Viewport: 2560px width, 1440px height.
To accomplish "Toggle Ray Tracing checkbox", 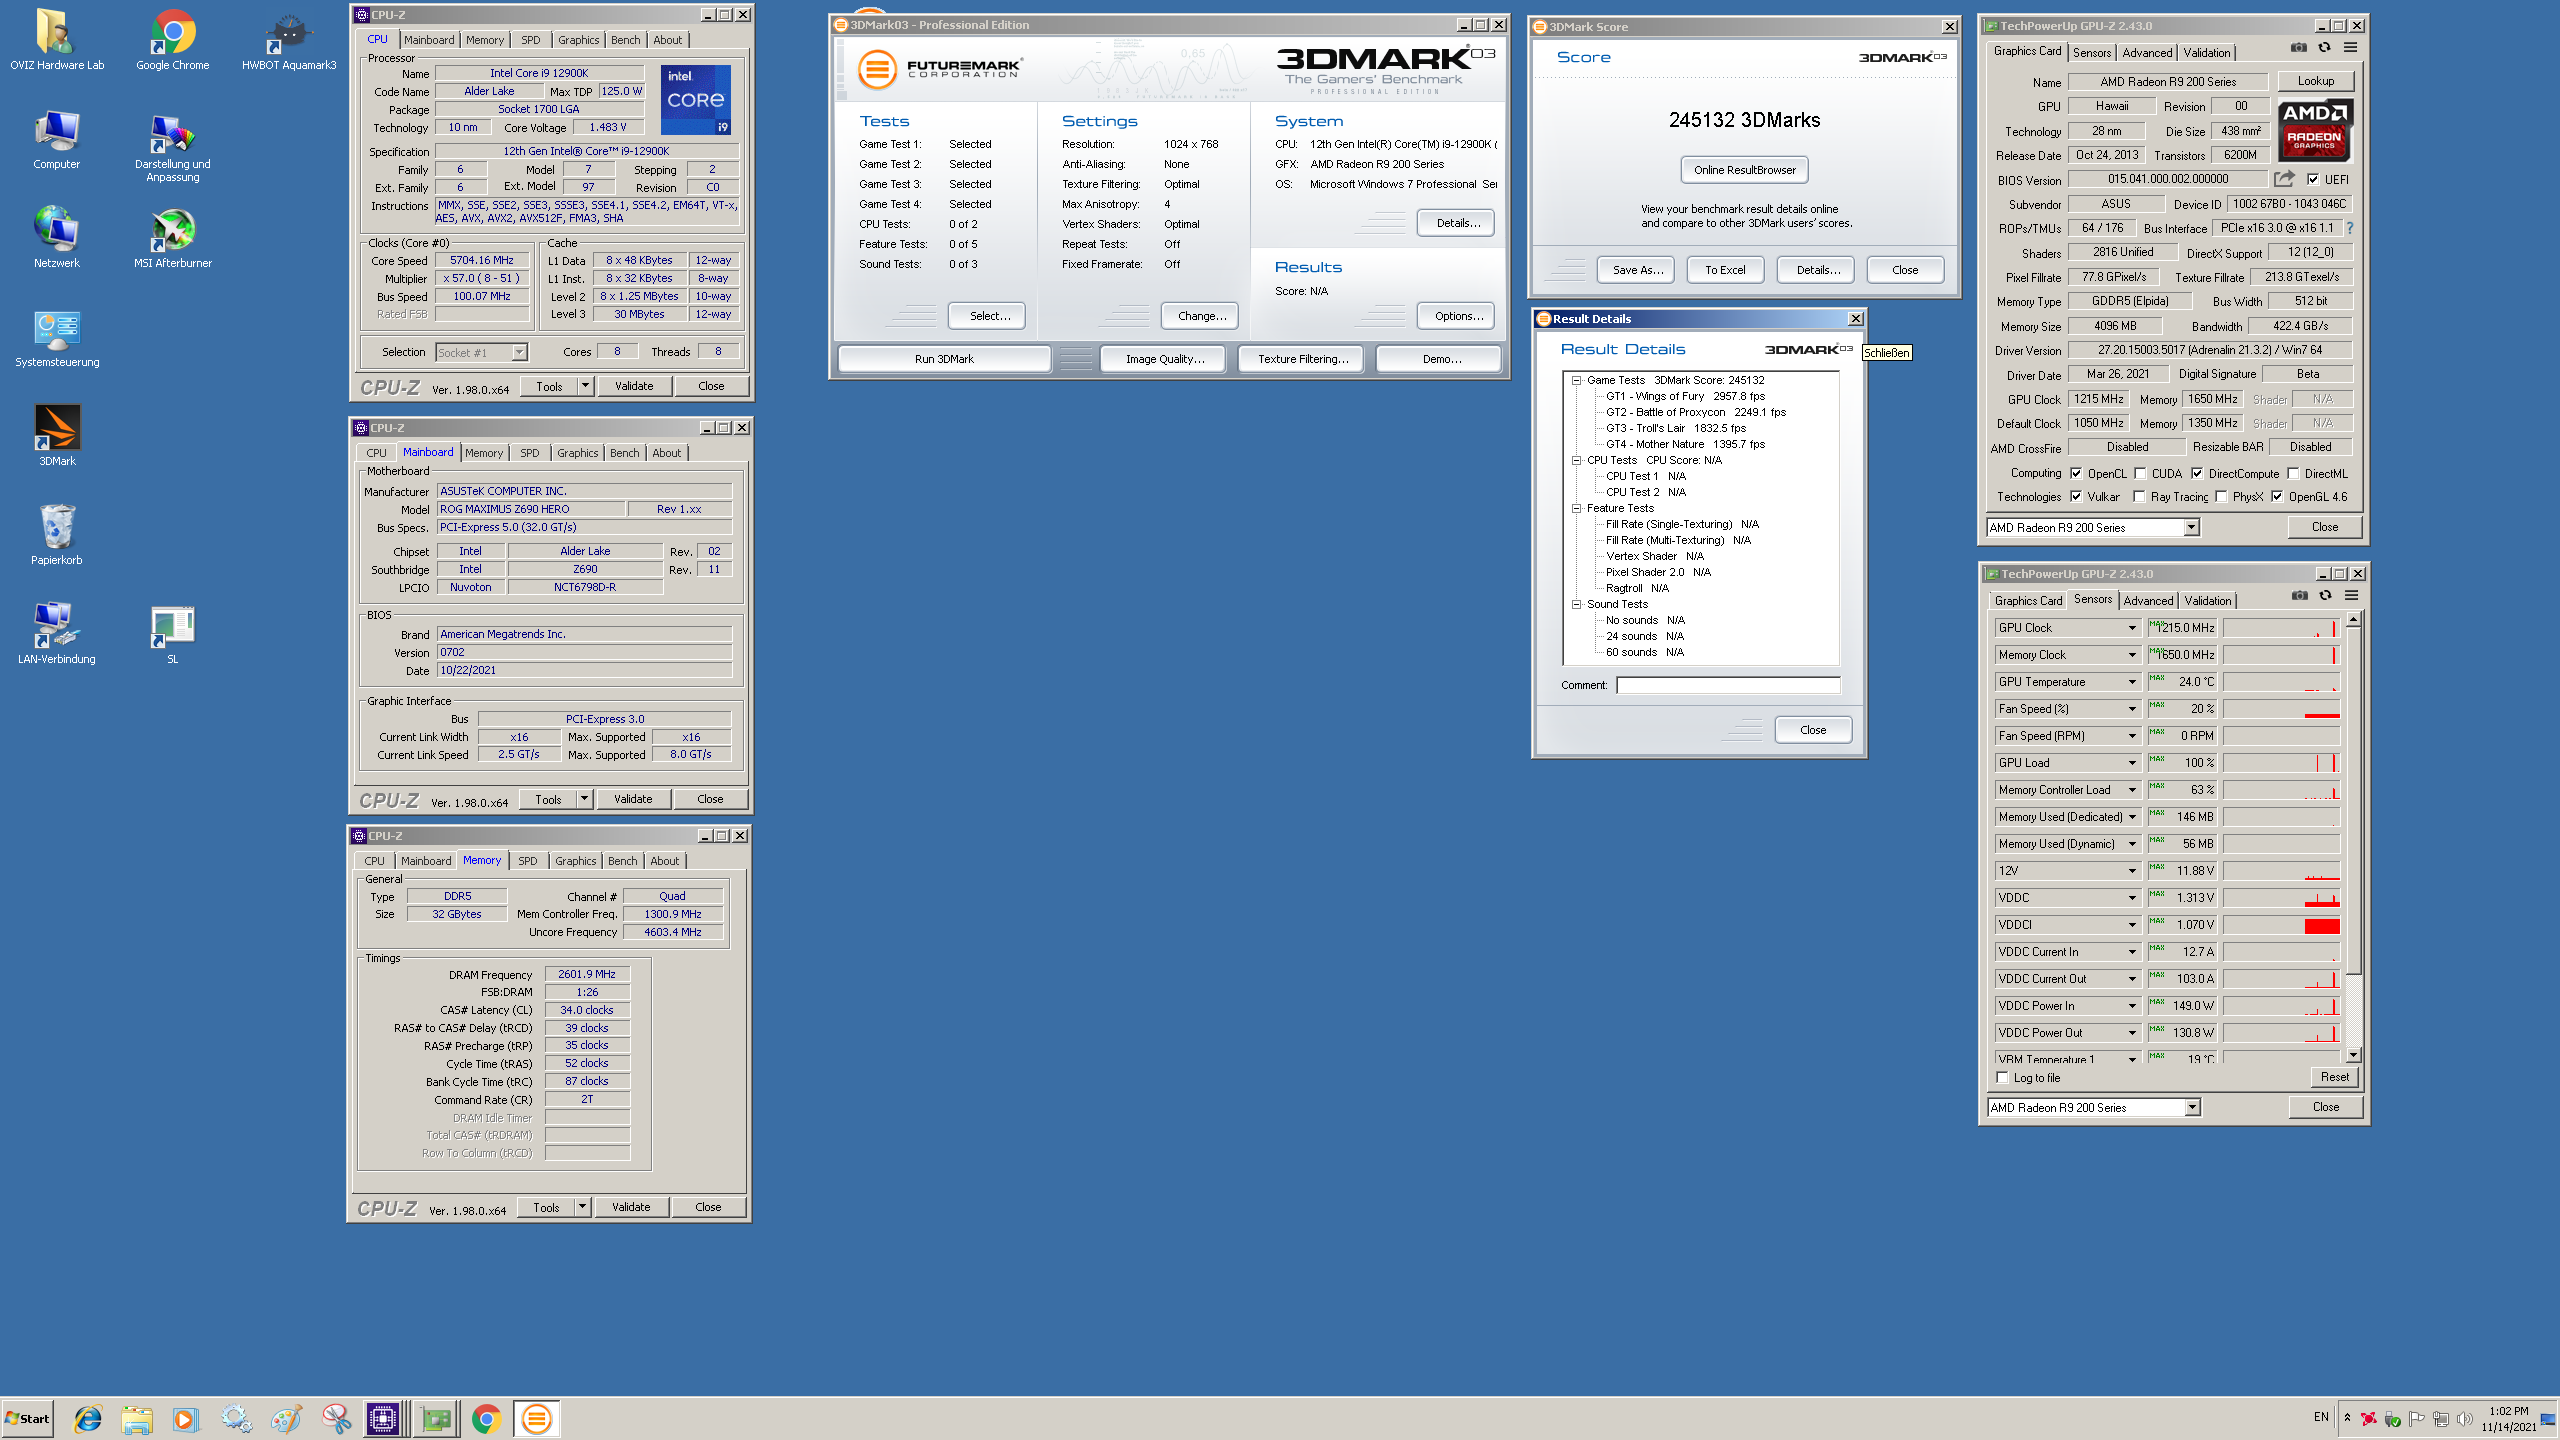I will click(x=2139, y=497).
